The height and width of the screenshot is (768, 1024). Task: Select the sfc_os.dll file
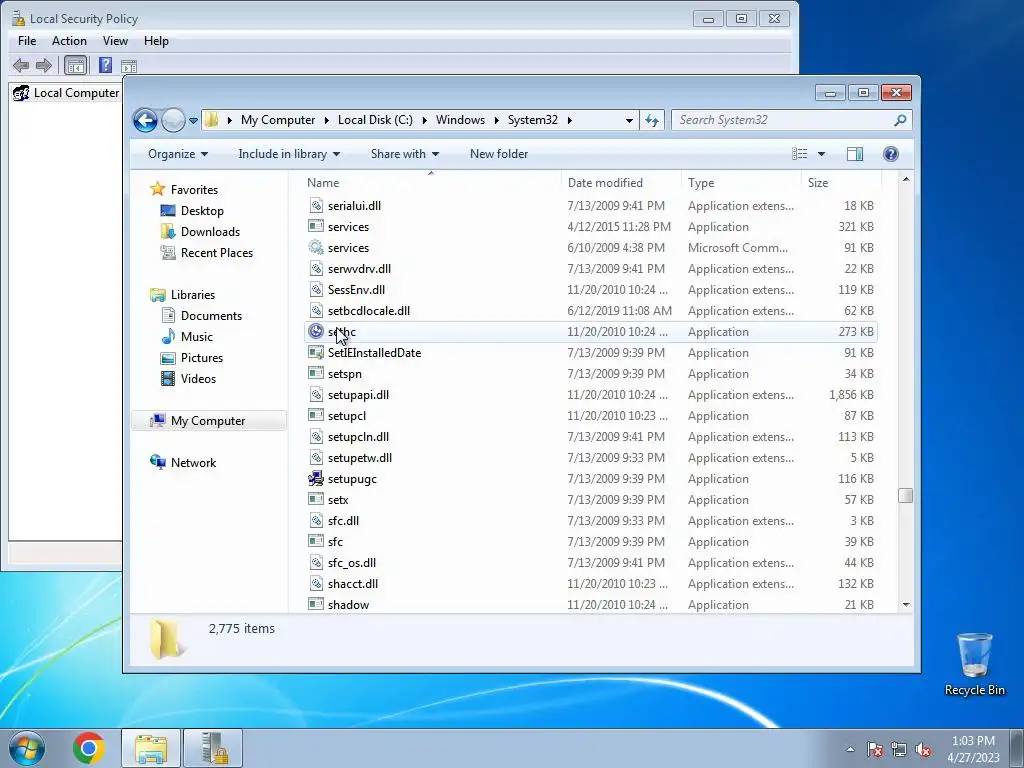(591, 563)
